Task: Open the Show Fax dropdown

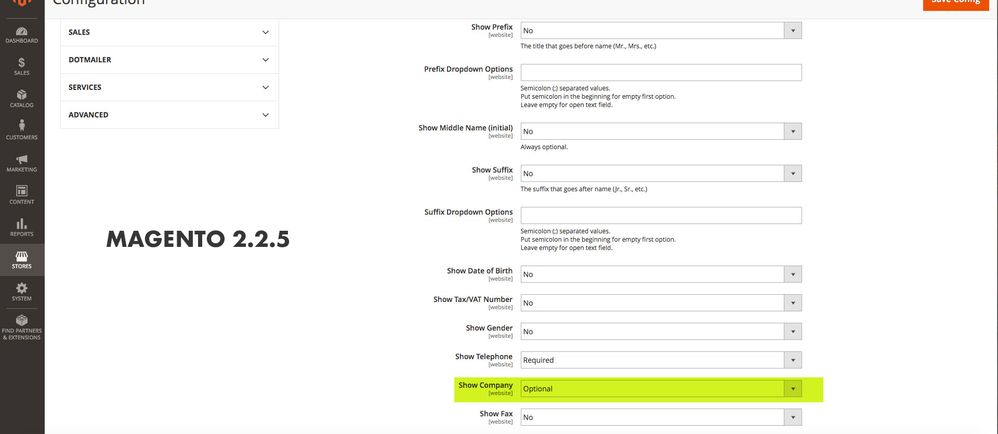Action: click(x=661, y=417)
